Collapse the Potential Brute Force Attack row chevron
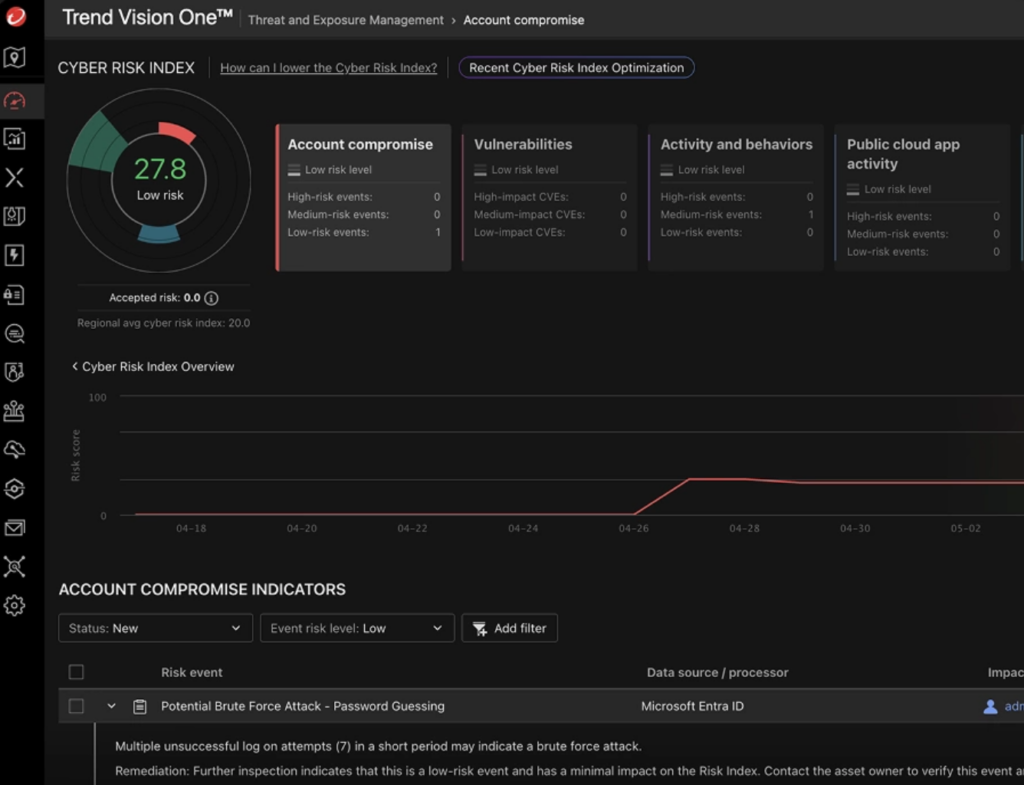 (x=112, y=706)
